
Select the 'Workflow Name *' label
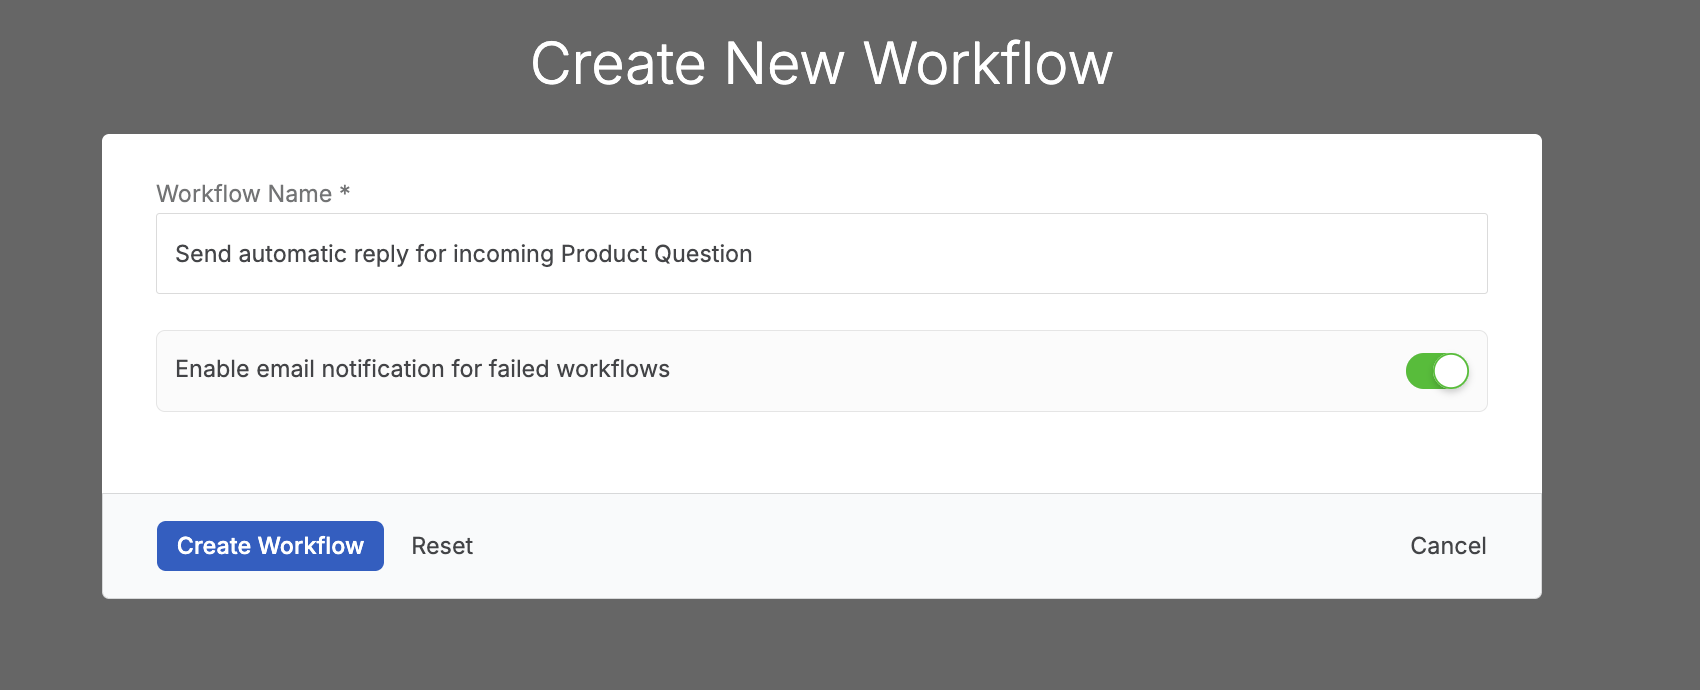[253, 194]
